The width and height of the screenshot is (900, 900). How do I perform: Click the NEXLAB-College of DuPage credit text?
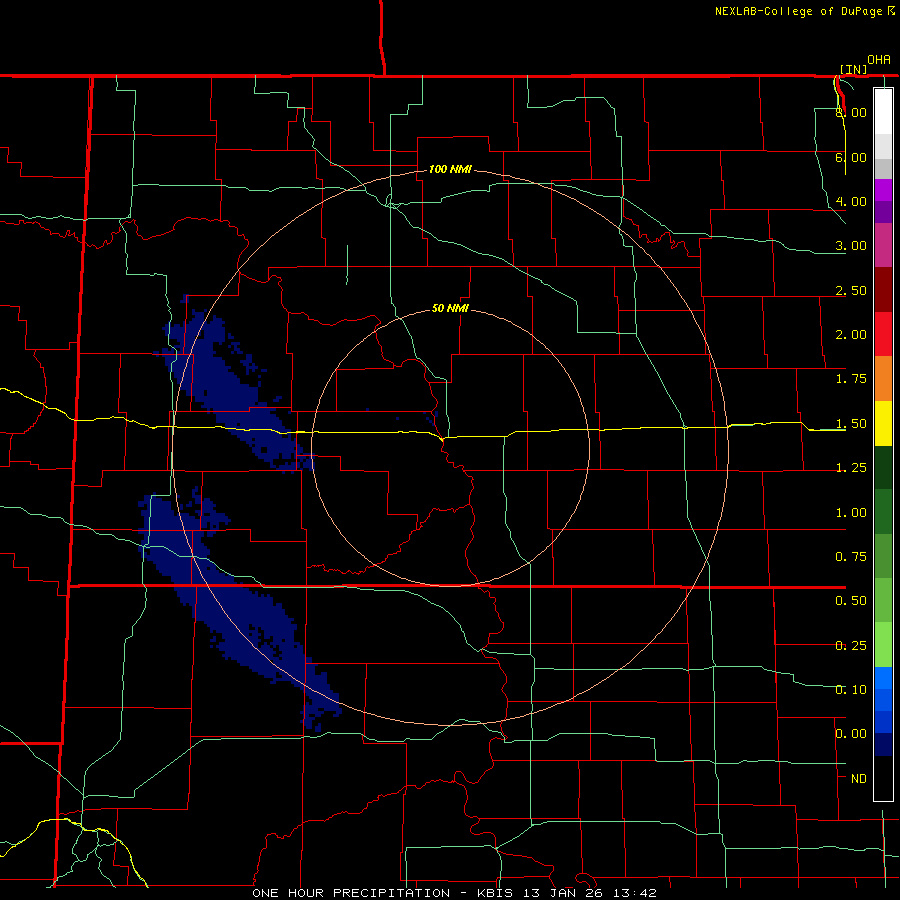click(x=798, y=11)
